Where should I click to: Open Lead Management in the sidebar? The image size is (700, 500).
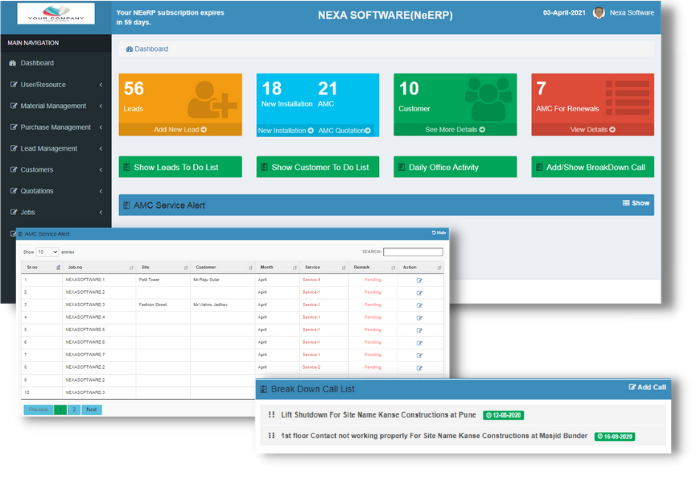coord(48,148)
